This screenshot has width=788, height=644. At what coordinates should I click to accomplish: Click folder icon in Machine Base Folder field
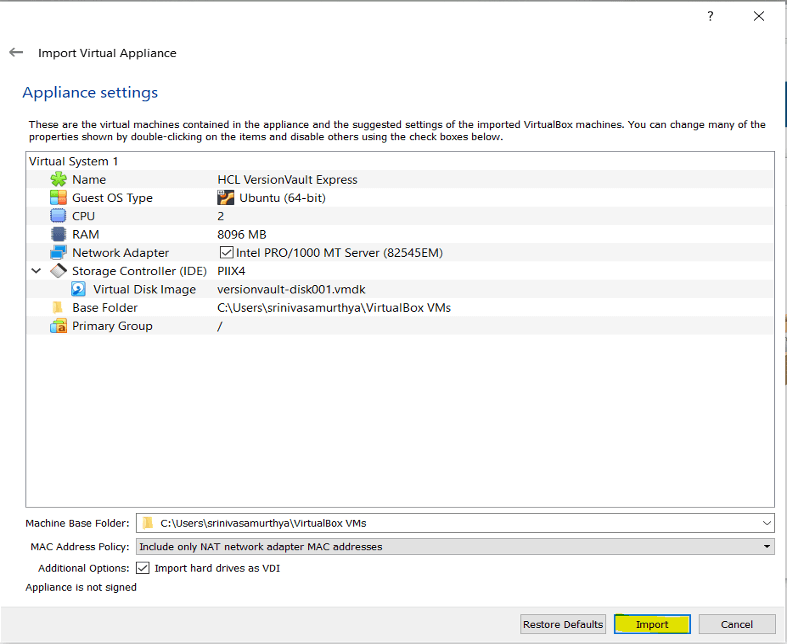tap(148, 523)
